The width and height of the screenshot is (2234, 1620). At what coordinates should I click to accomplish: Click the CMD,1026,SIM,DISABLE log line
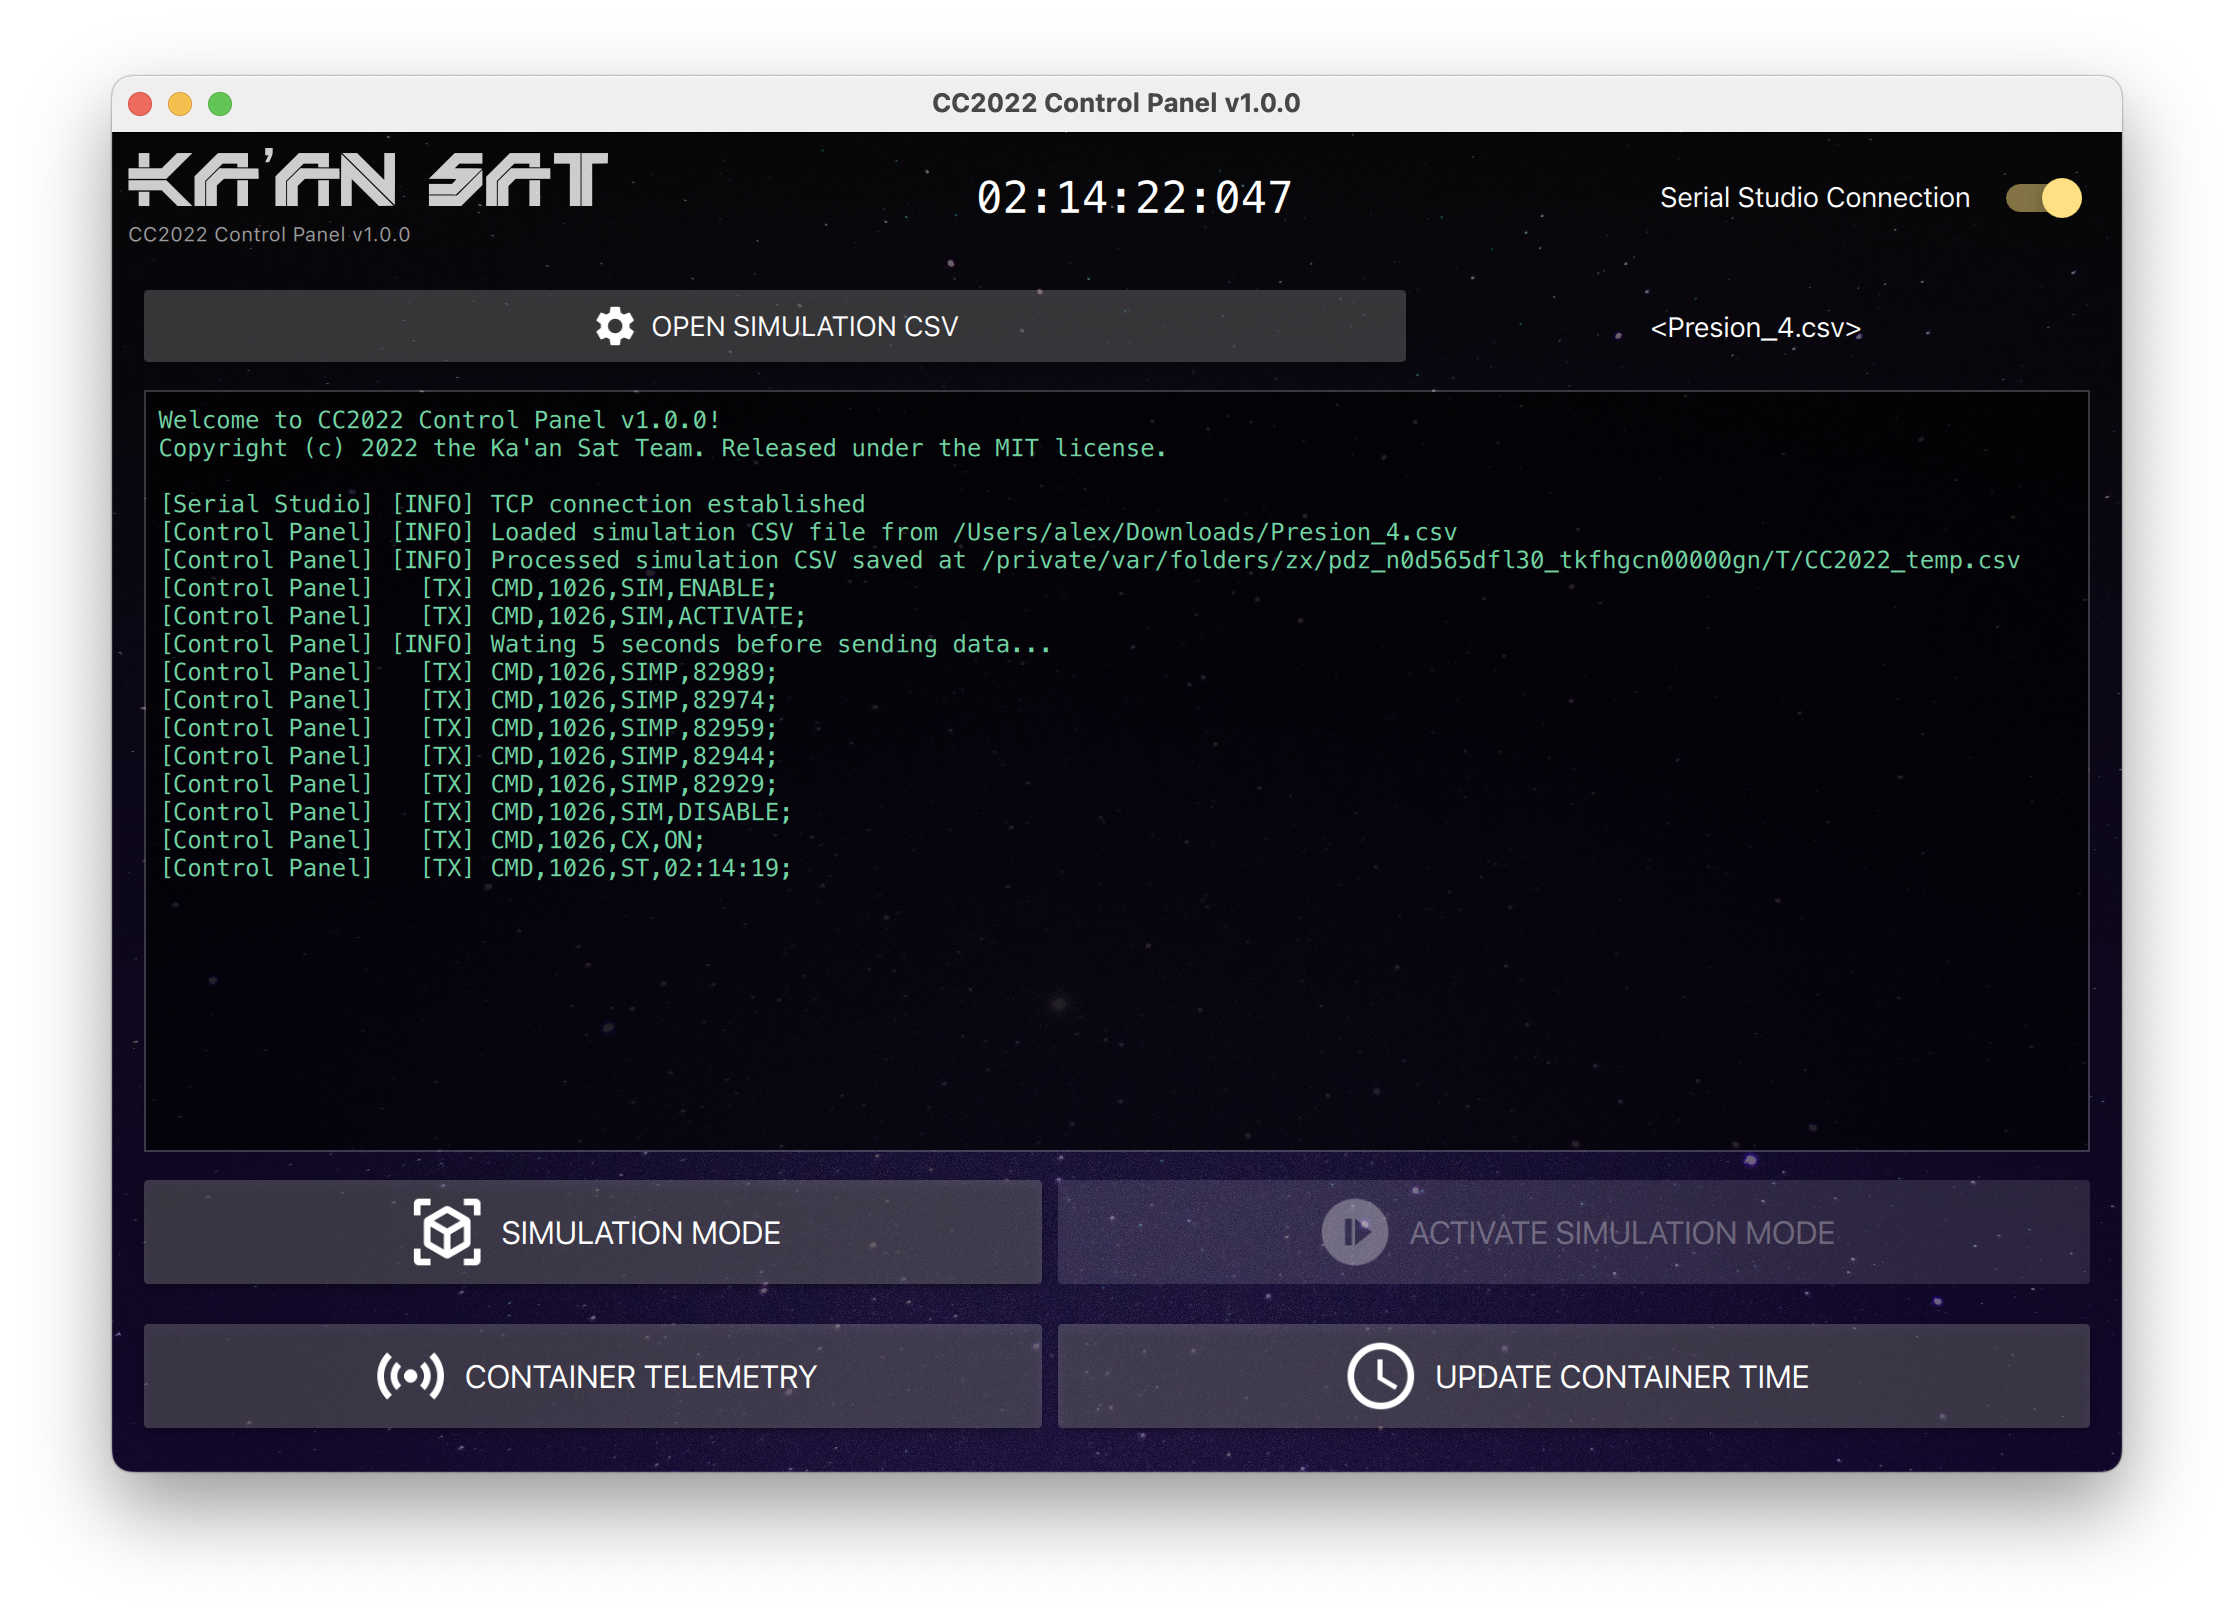click(x=640, y=812)
